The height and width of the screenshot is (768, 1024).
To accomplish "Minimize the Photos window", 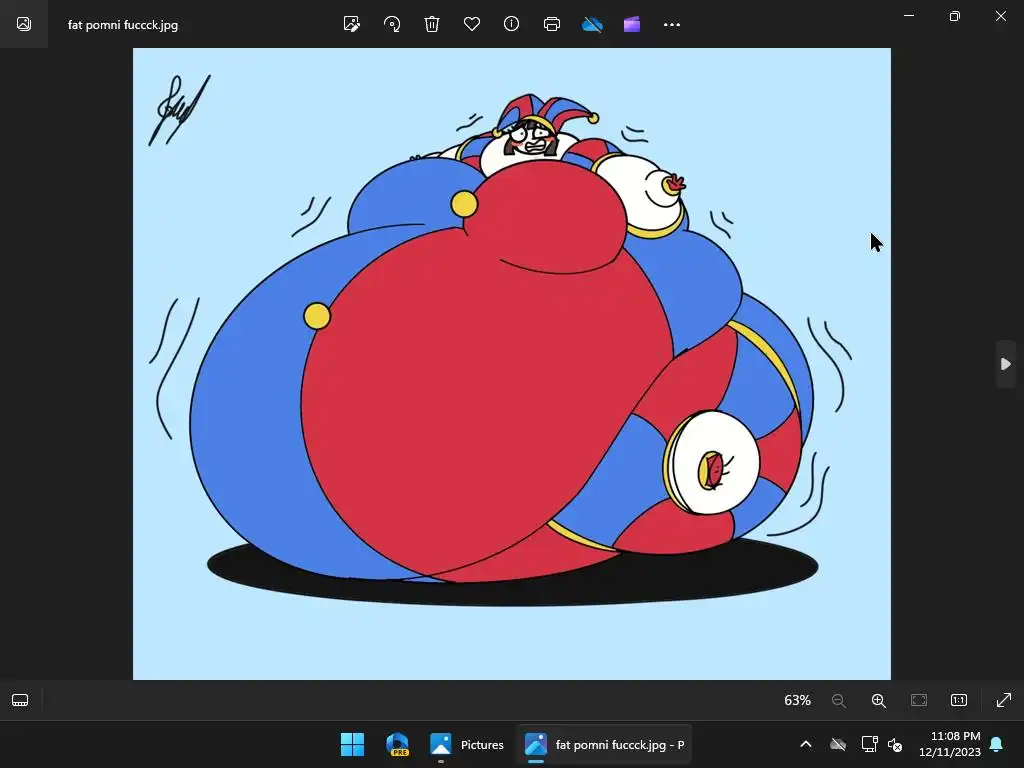I will pos(908,16).
